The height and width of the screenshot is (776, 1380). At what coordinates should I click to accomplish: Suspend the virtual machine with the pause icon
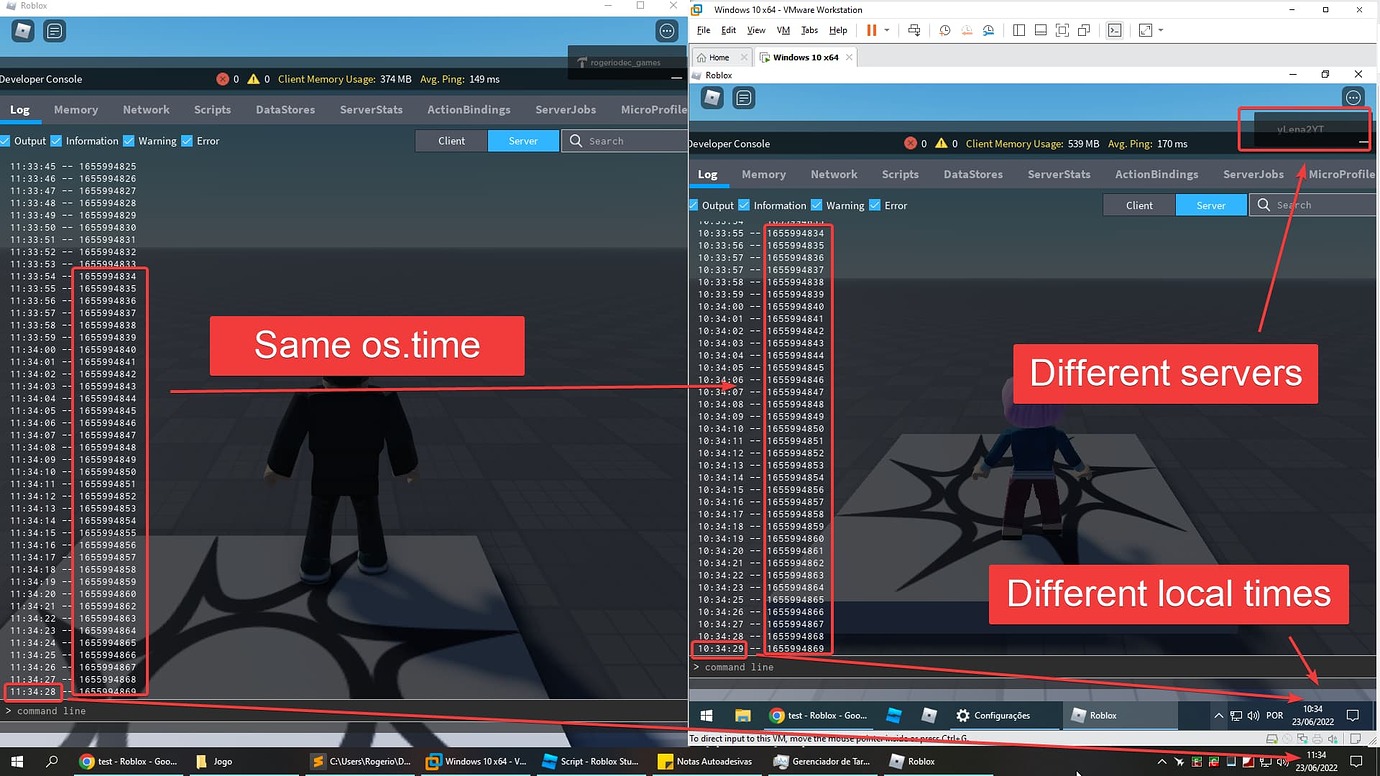[871, 30]
